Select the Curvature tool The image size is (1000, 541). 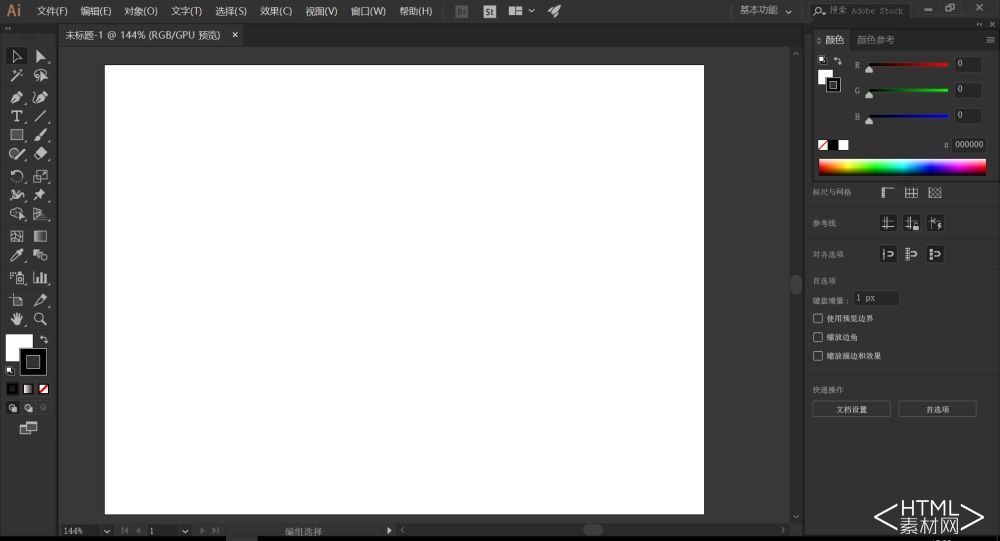point(40,98)
